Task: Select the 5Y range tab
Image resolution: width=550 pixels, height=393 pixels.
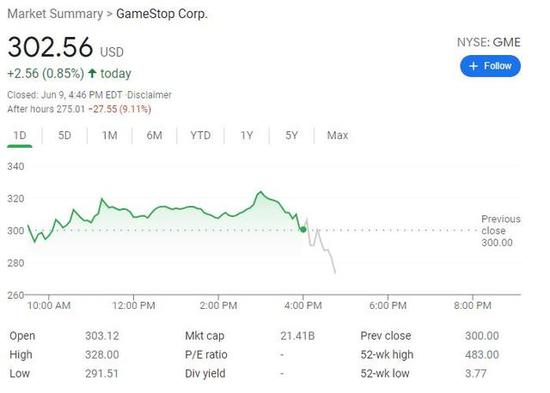Action: point(291,135)
